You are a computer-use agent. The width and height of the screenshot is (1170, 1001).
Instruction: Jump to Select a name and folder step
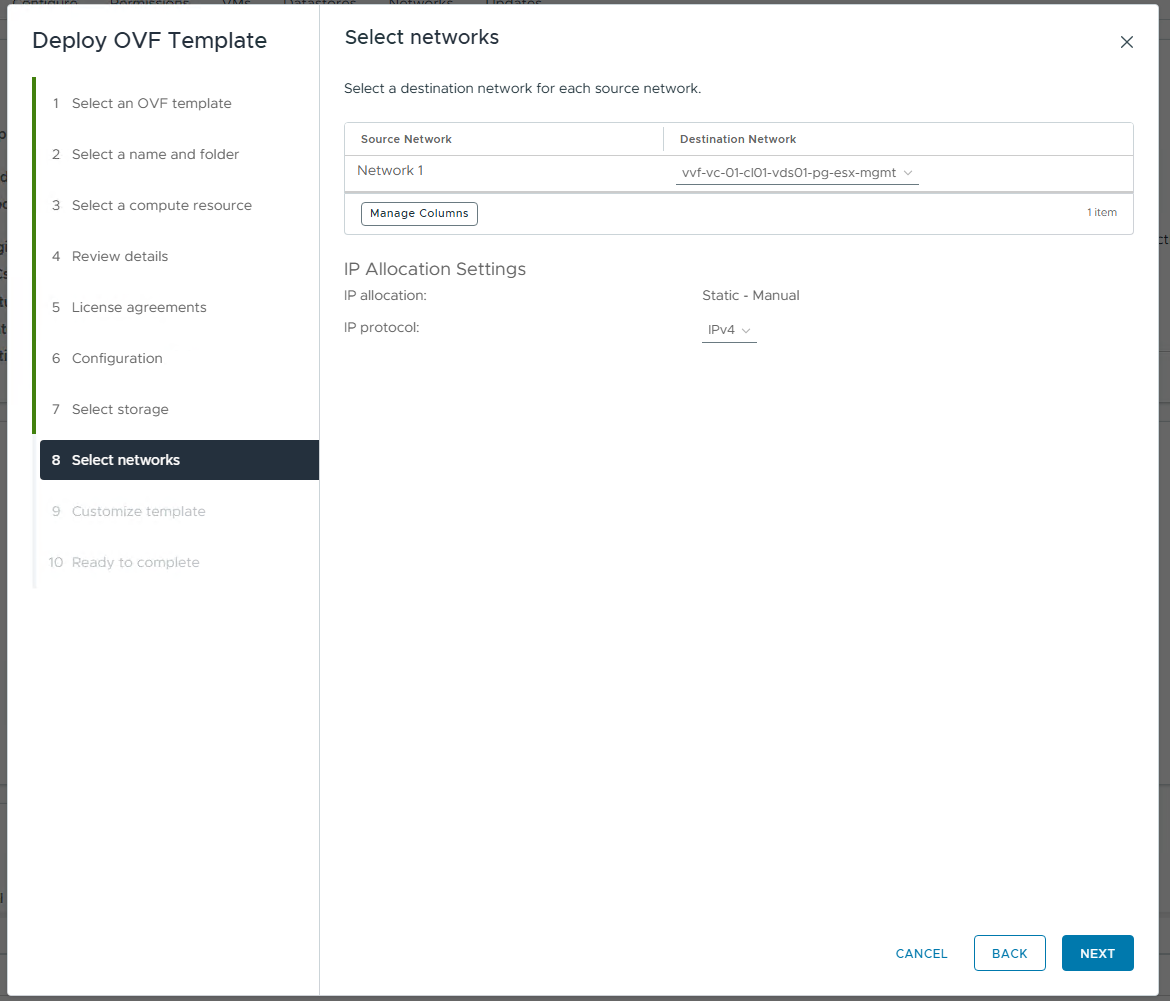coord(155,154)
